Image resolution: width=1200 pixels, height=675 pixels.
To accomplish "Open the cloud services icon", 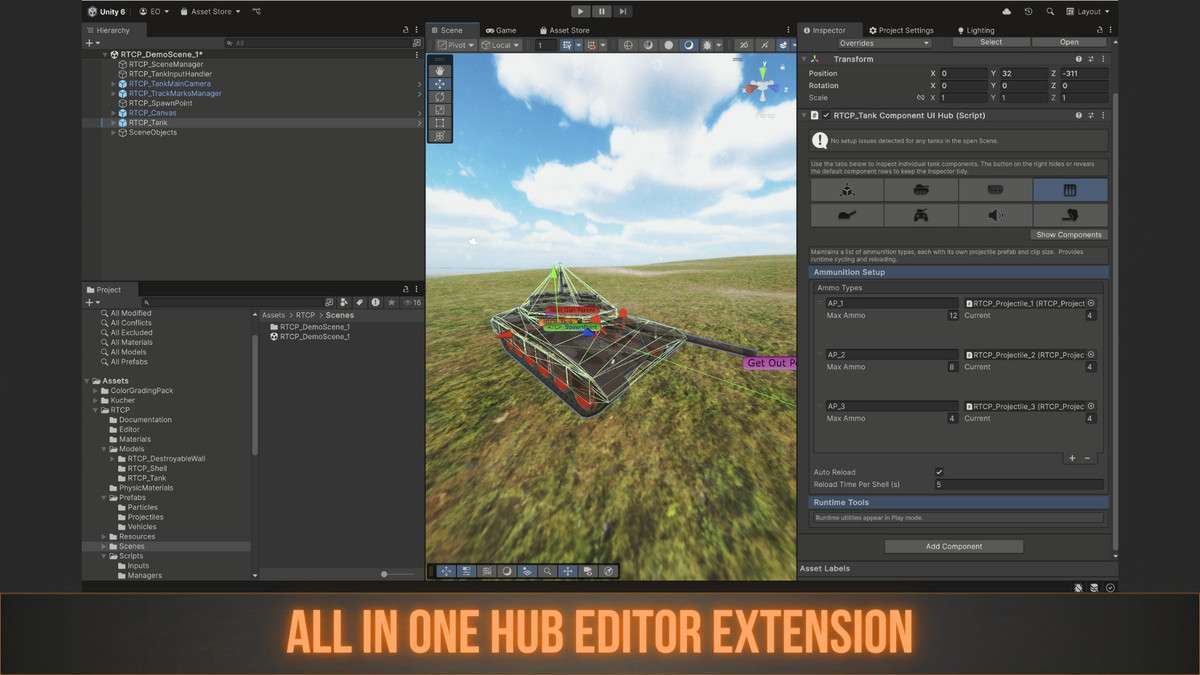I will tap(1006, 11).
